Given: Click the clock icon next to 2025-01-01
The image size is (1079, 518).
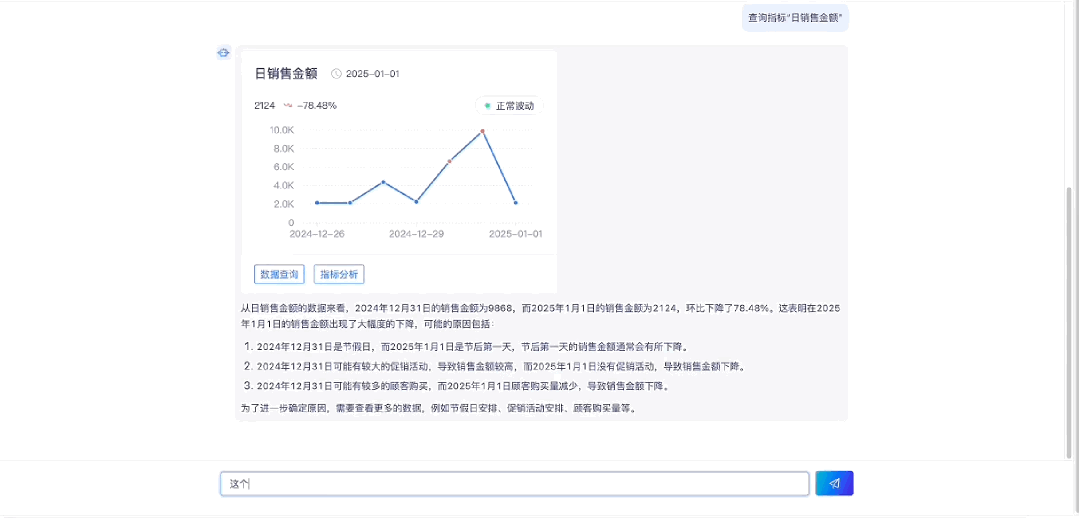Looking at the screenshot, I should pyautogui.click(x=336, y=74).
